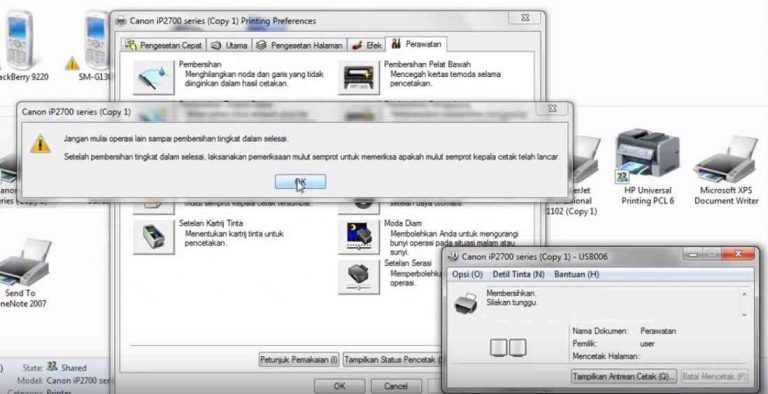Switch to the Pengesetan Cepat tab
The width and height of the screenshot is (768, 394).
click(164, 45)
